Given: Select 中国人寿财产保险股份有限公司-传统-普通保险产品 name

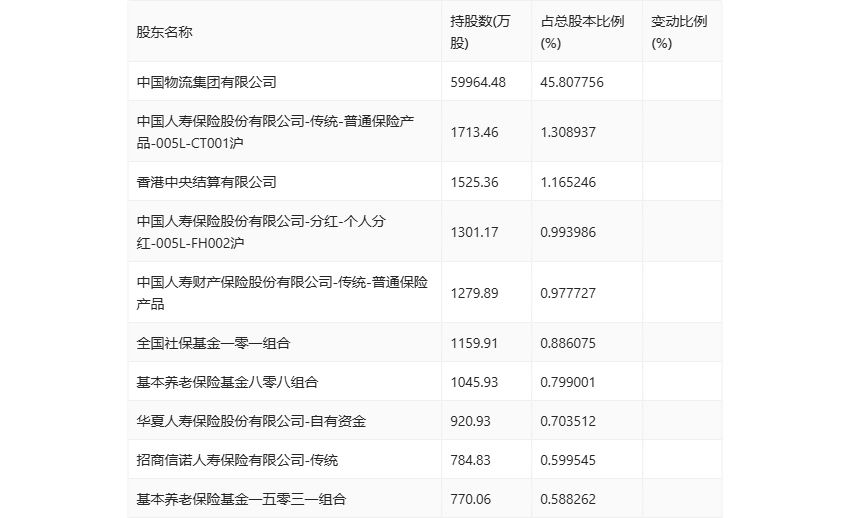Looking at the screenshot, I should pyautogui.click(x=282, y=293).
